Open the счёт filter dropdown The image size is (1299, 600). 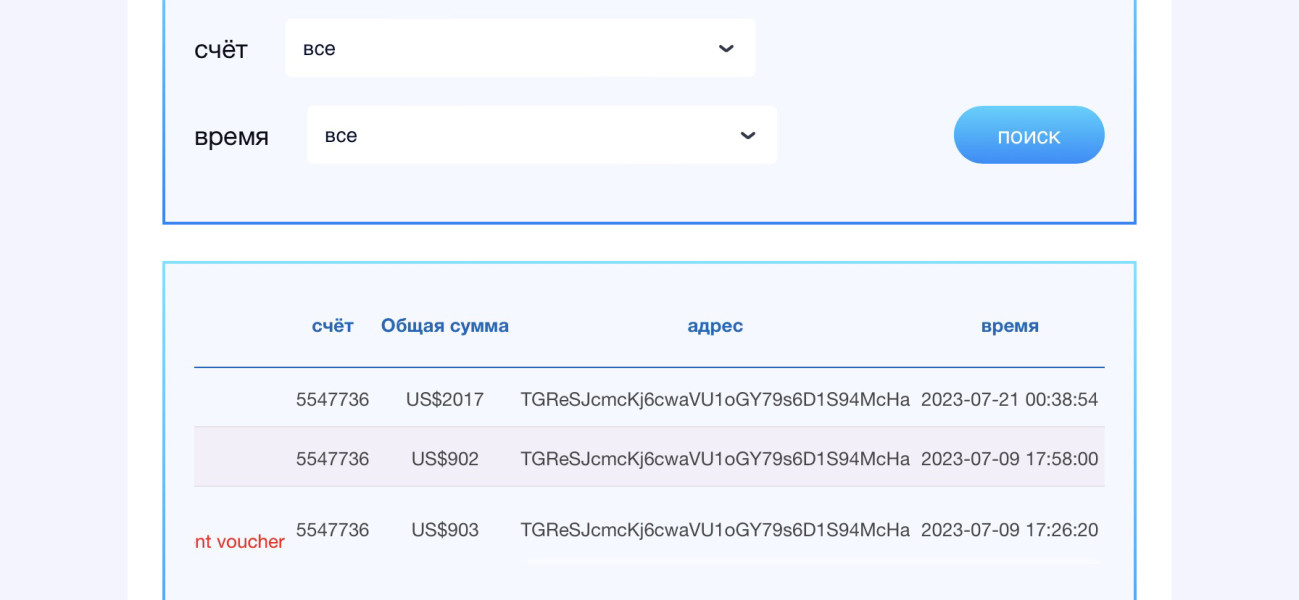[519, 48]
